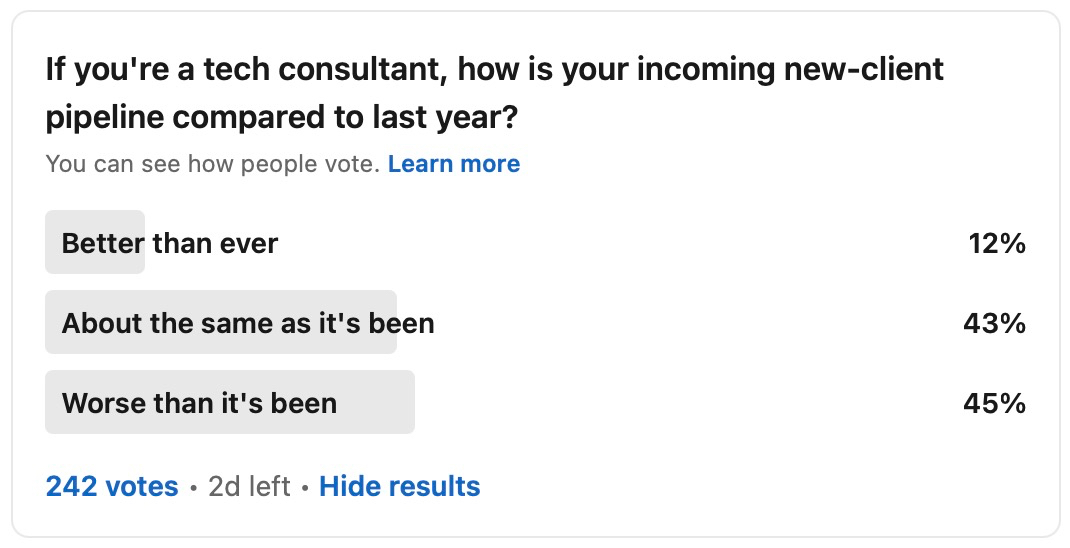Click the "2d left" time remaining text
The width and height of the screenshot is (1070, 548).
pos(249,487)
